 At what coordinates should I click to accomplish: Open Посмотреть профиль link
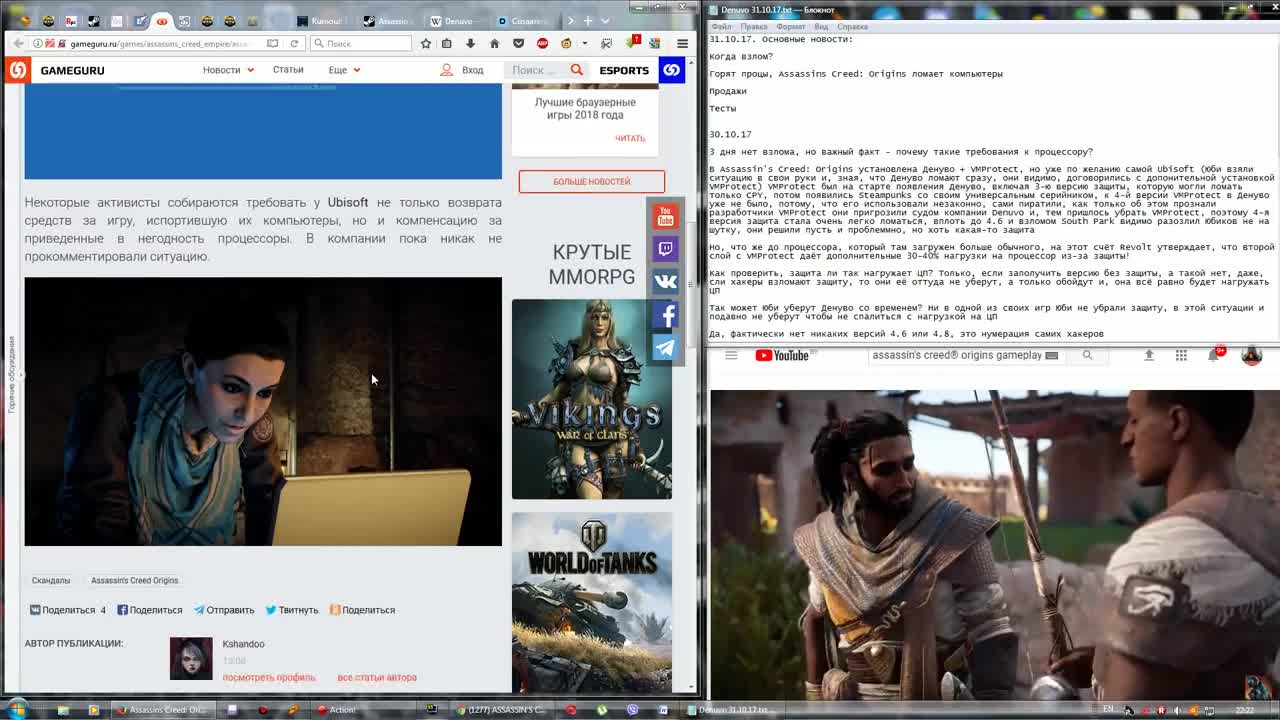coord(269,677)
